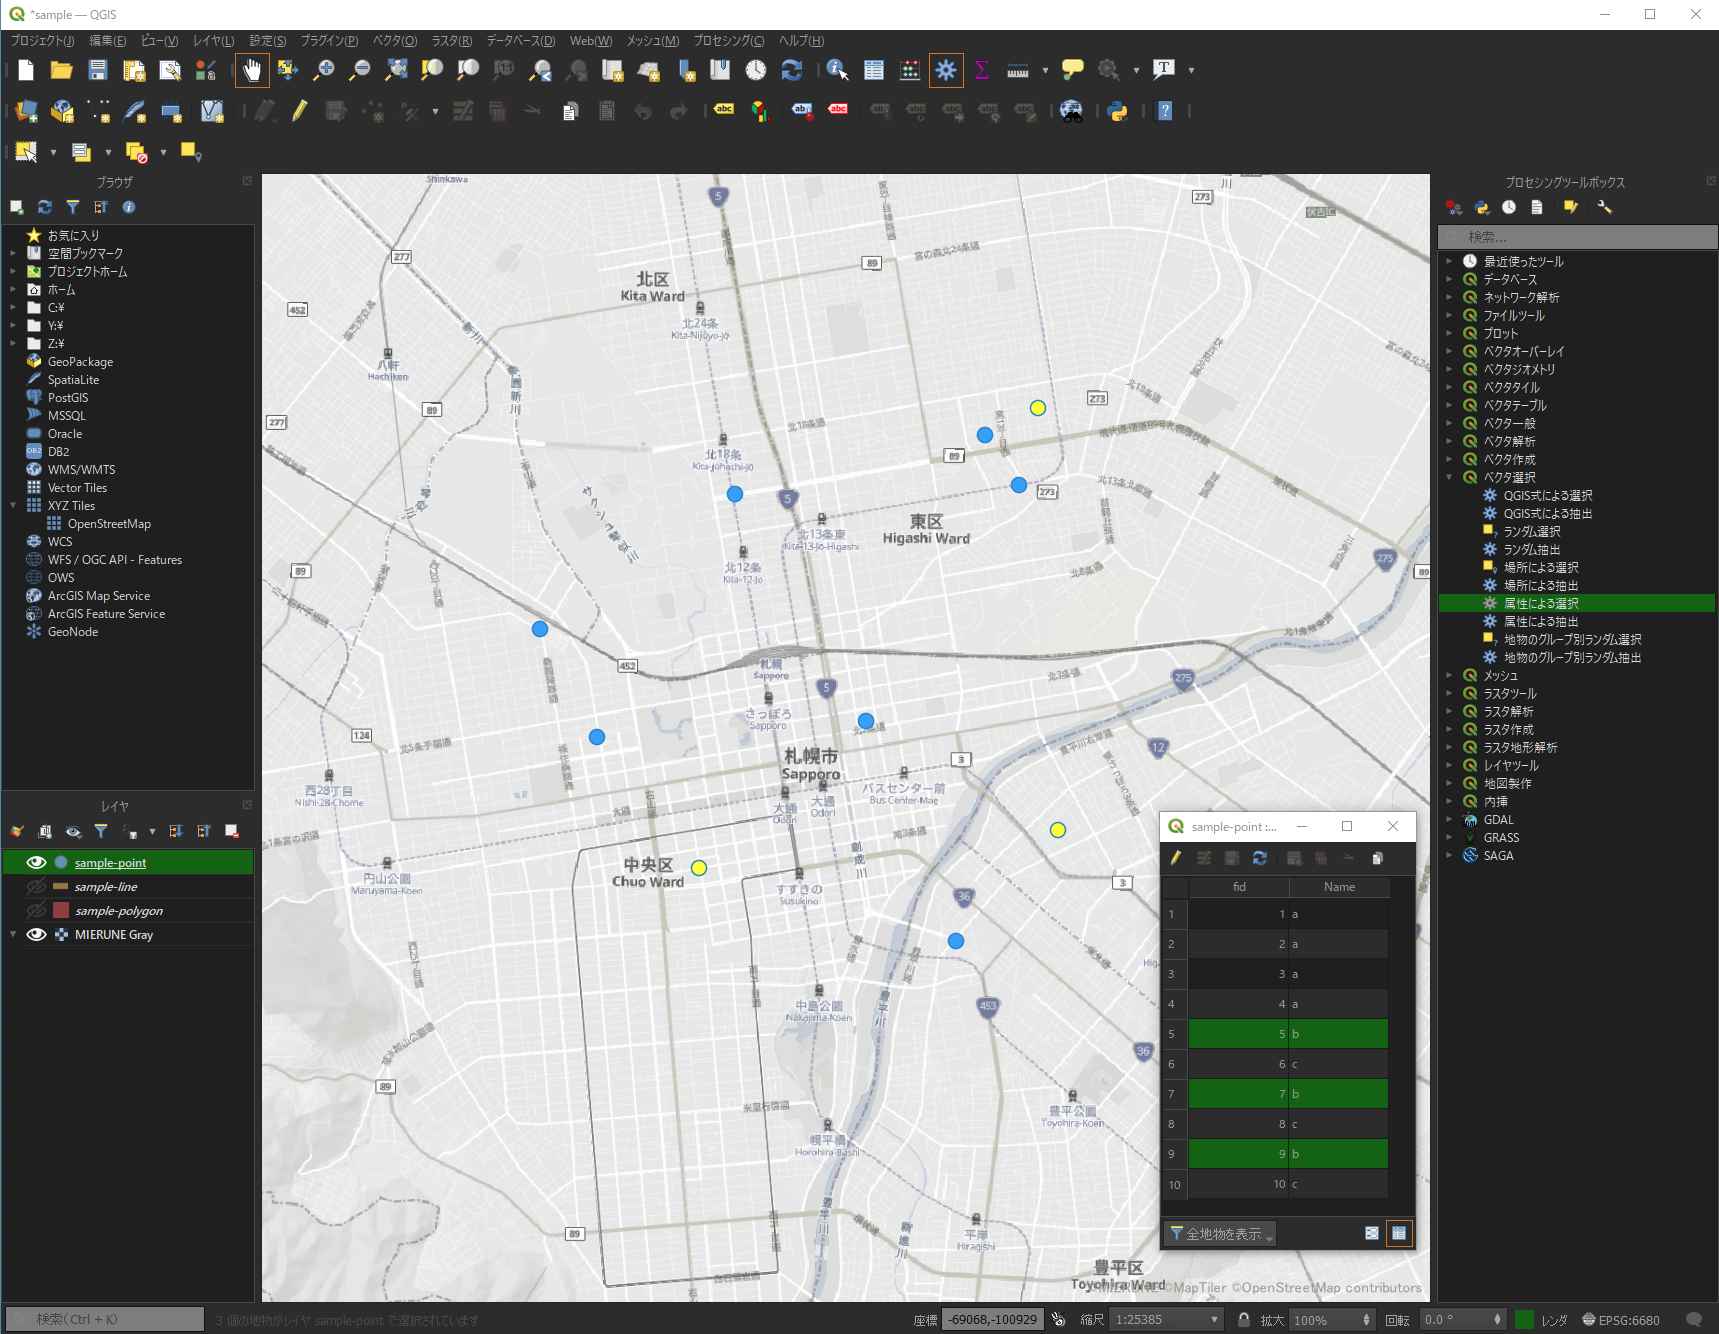Image resolution: width=1719 pixels, height=1334 pixels.
Task: Hide the MIERUNE Gray layer
Action: (37, 934)
